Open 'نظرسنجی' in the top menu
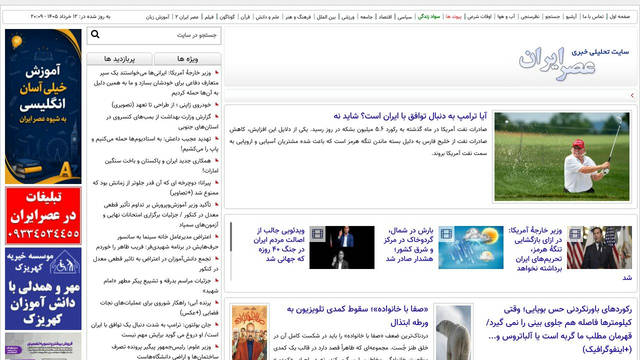 (x=530, y=17)
